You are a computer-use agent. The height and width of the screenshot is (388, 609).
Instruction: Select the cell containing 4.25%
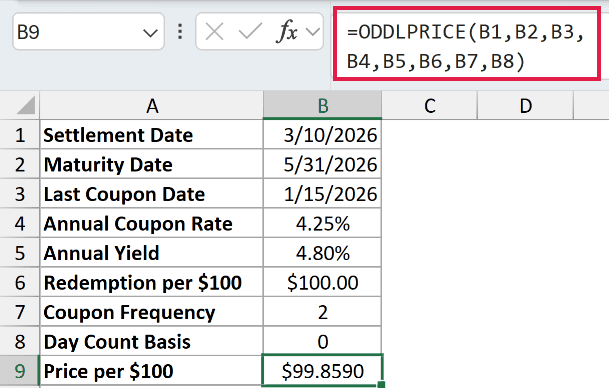pos(322,223)
